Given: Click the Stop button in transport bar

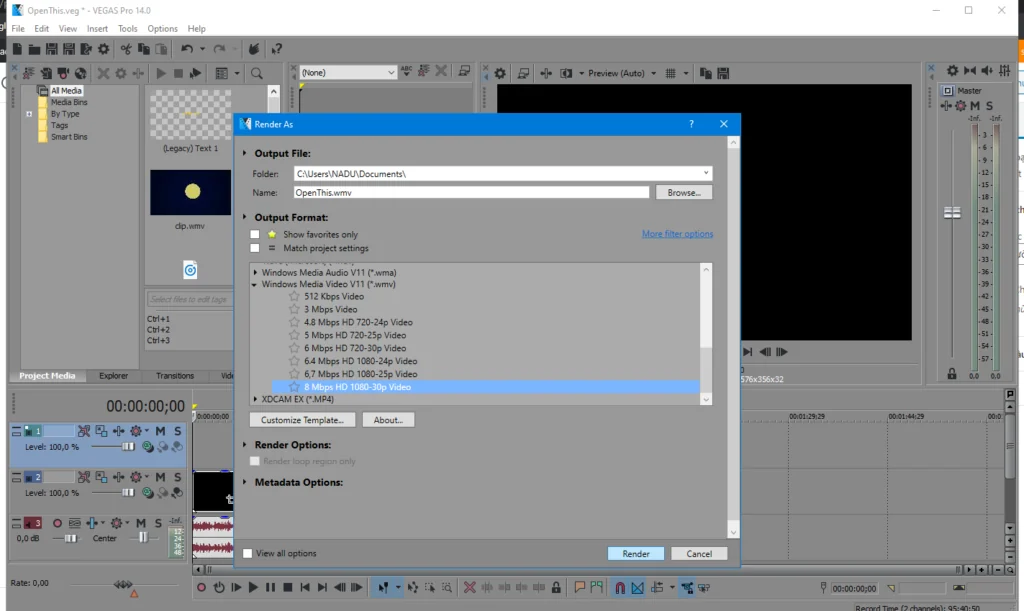Looking at the screenshot, I should (287, 588).
